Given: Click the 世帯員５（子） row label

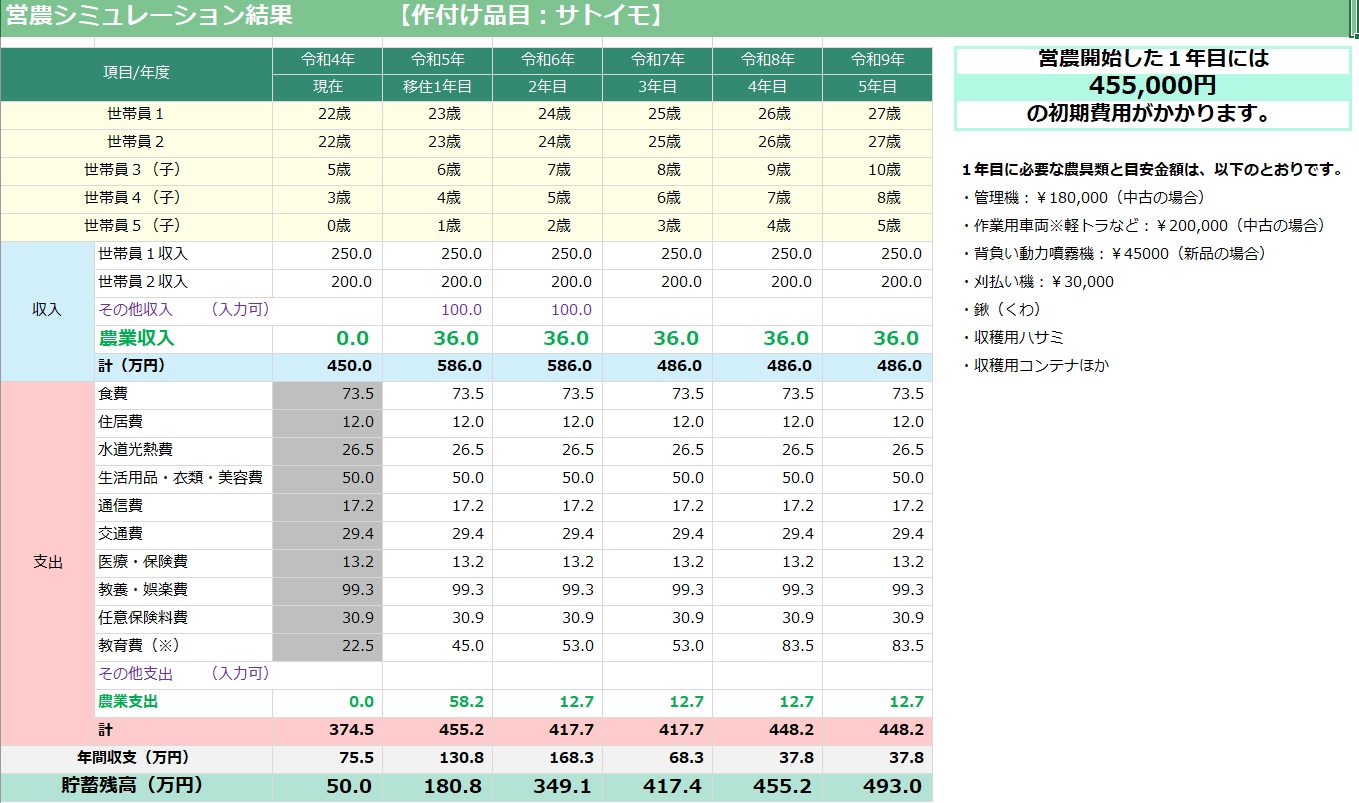Looking at the screenshot, I should 137,226.
